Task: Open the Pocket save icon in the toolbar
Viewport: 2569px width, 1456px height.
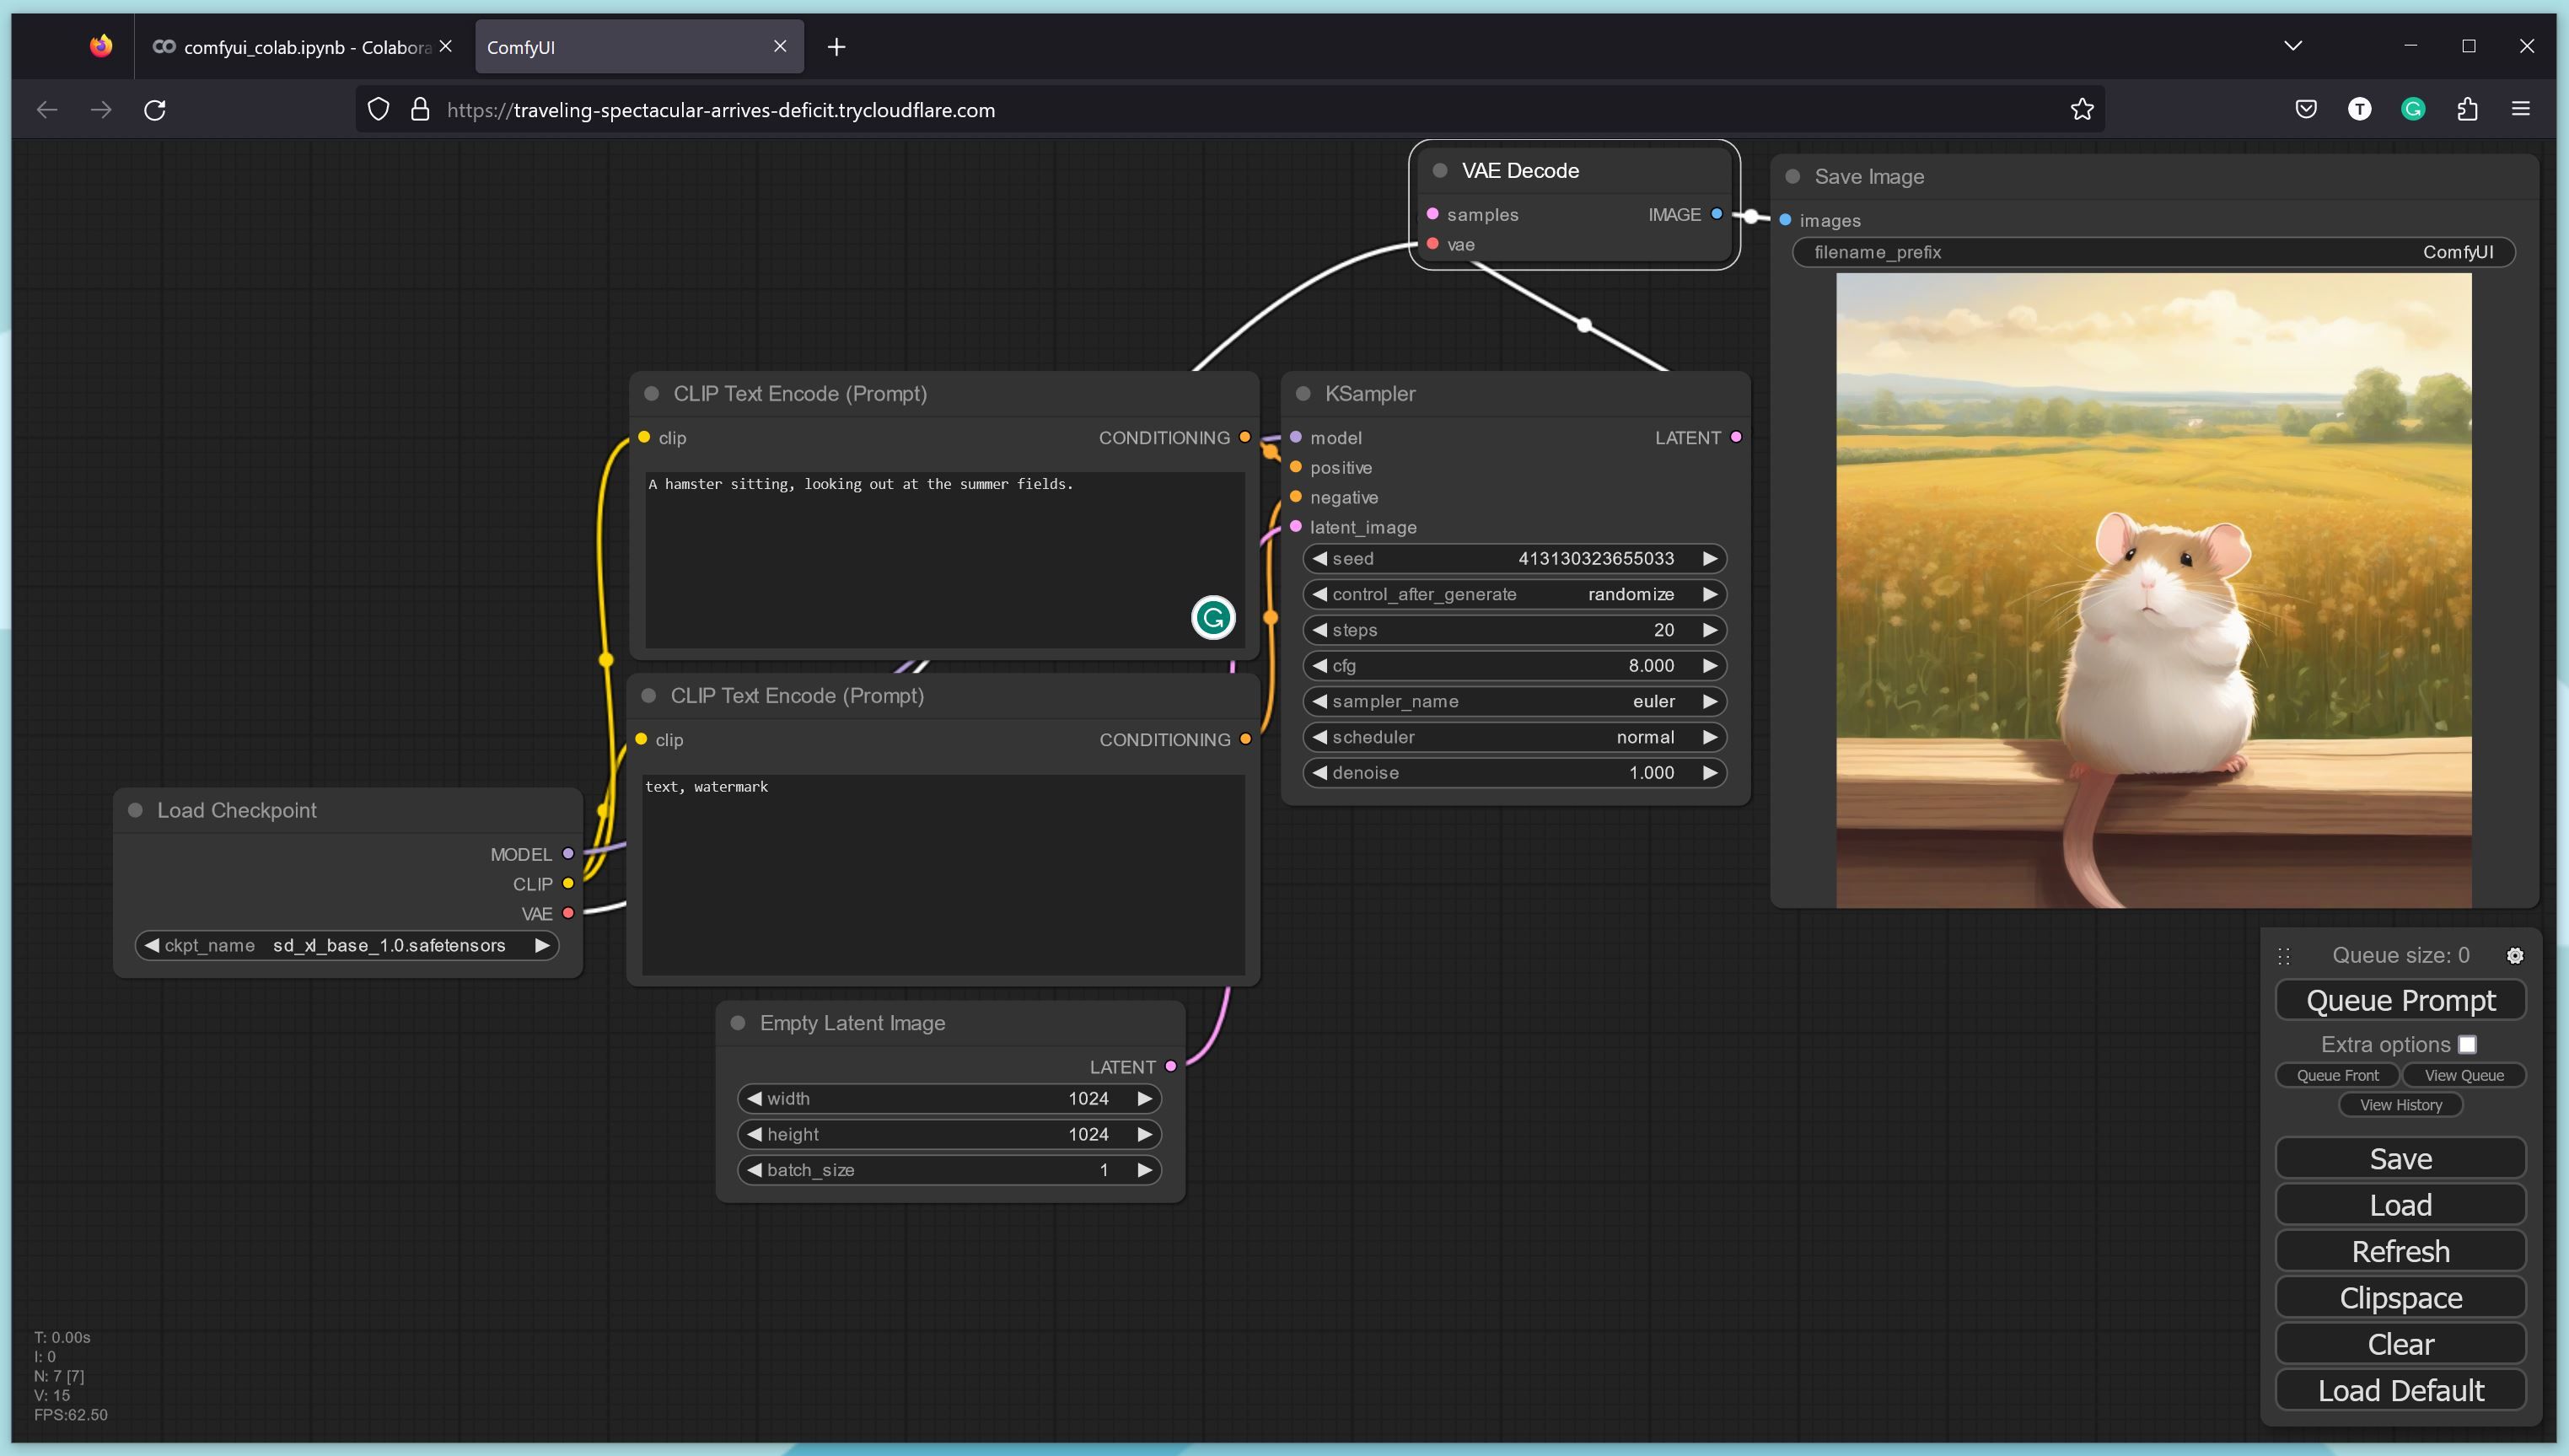Action: [2305, 110]
